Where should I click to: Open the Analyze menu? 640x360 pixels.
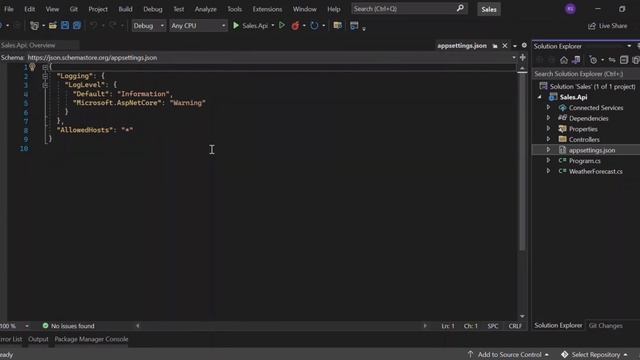pos(205,9)
